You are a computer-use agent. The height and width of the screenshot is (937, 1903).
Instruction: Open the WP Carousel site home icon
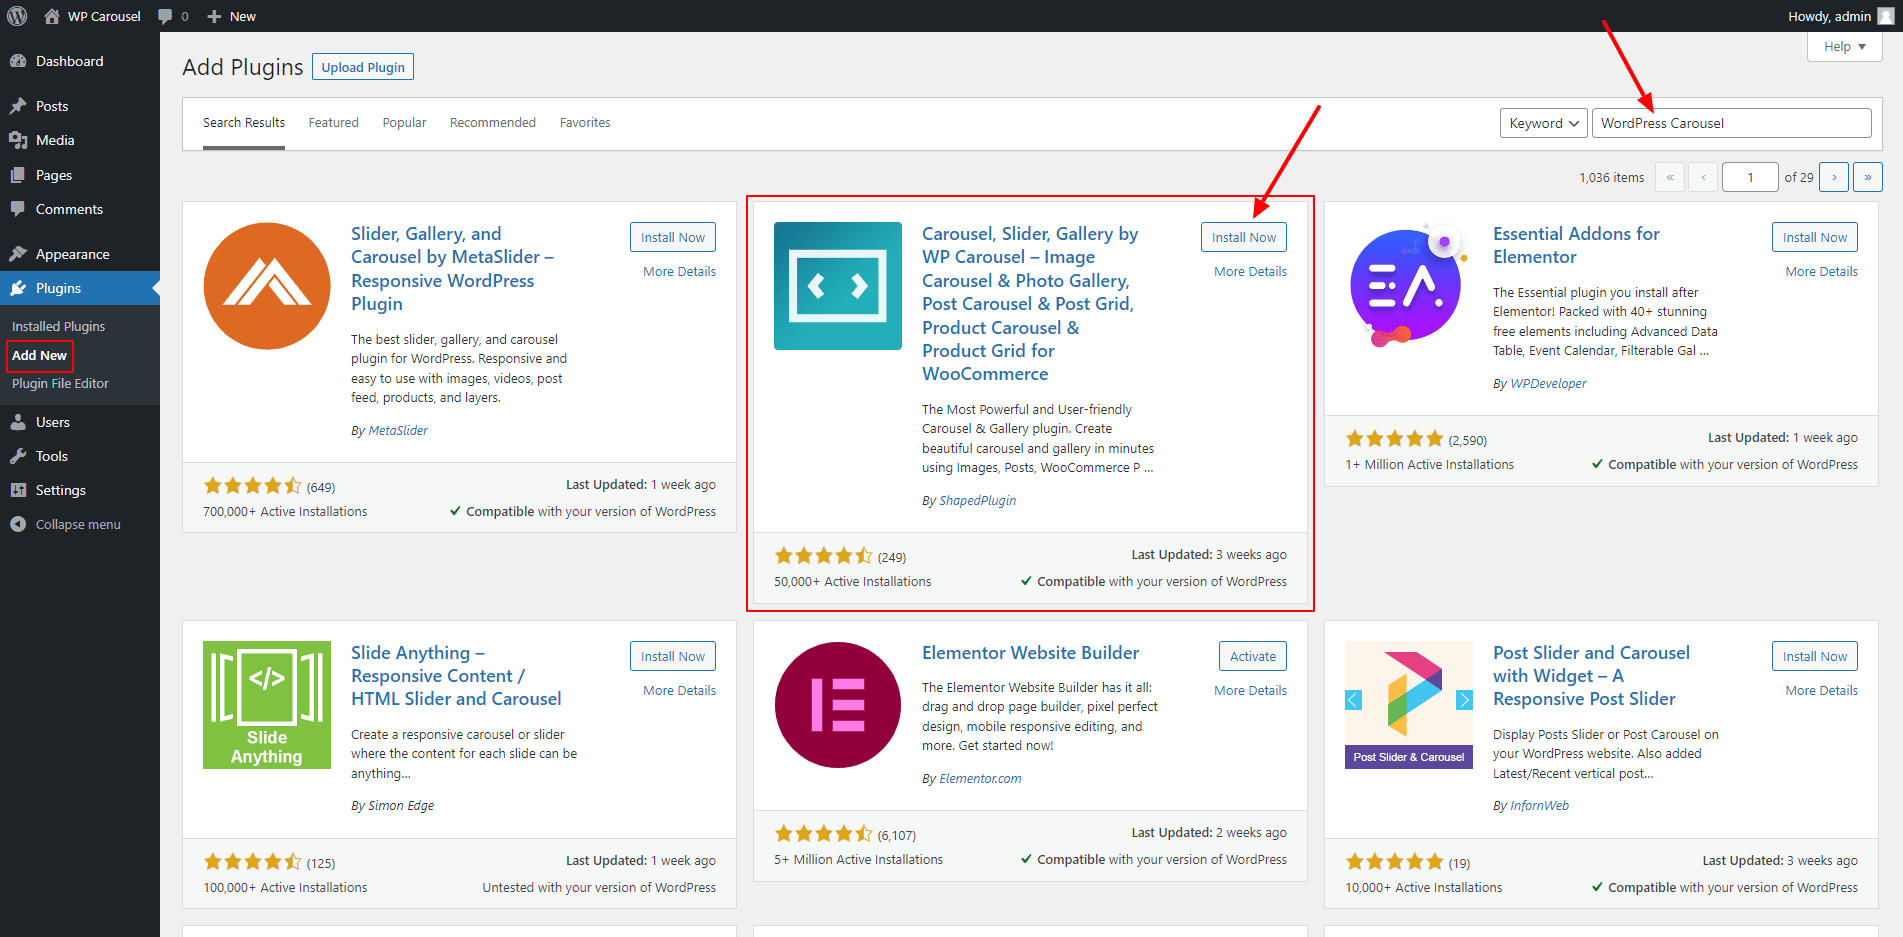[52, 16]
